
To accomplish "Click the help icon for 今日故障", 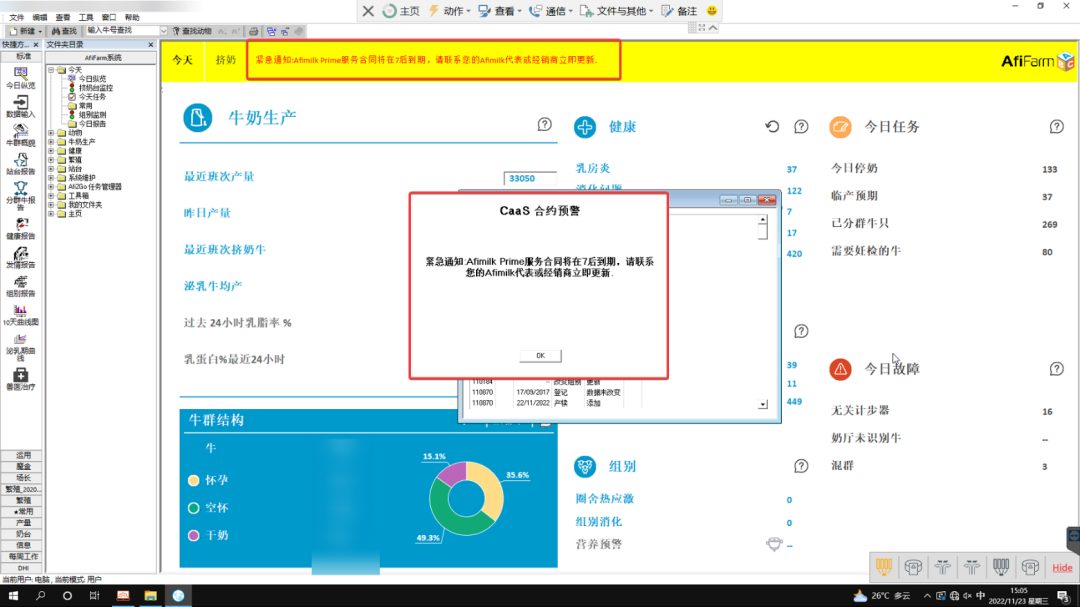I will click(1057, 369).
